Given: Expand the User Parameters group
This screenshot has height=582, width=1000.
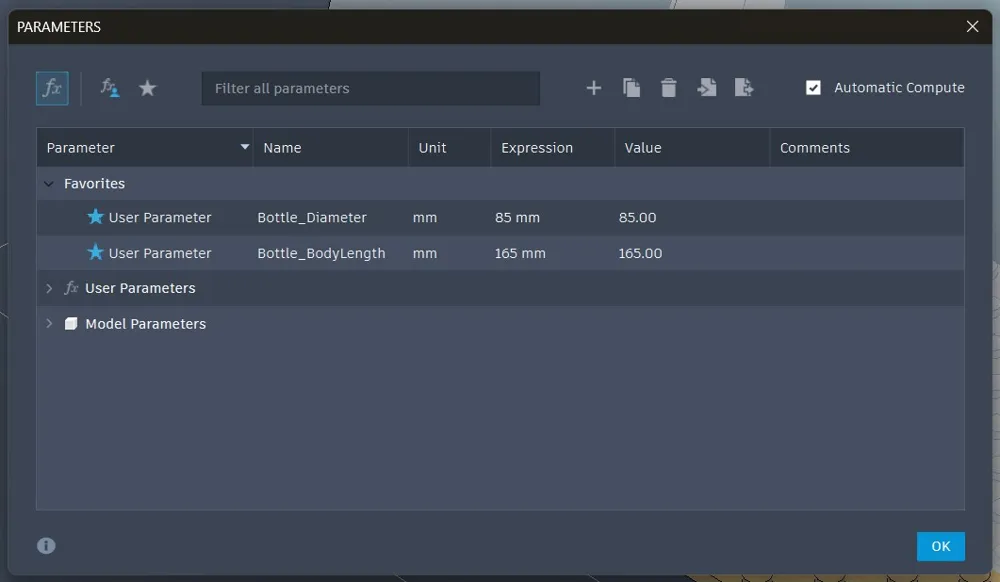Looking at the screenshot, I should [x=49, y=288].
